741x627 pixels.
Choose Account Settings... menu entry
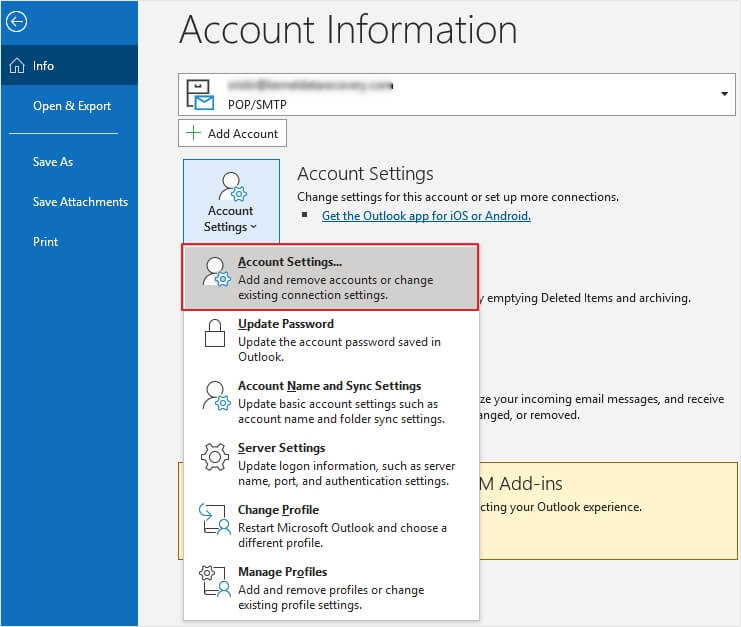click(330, 277)
